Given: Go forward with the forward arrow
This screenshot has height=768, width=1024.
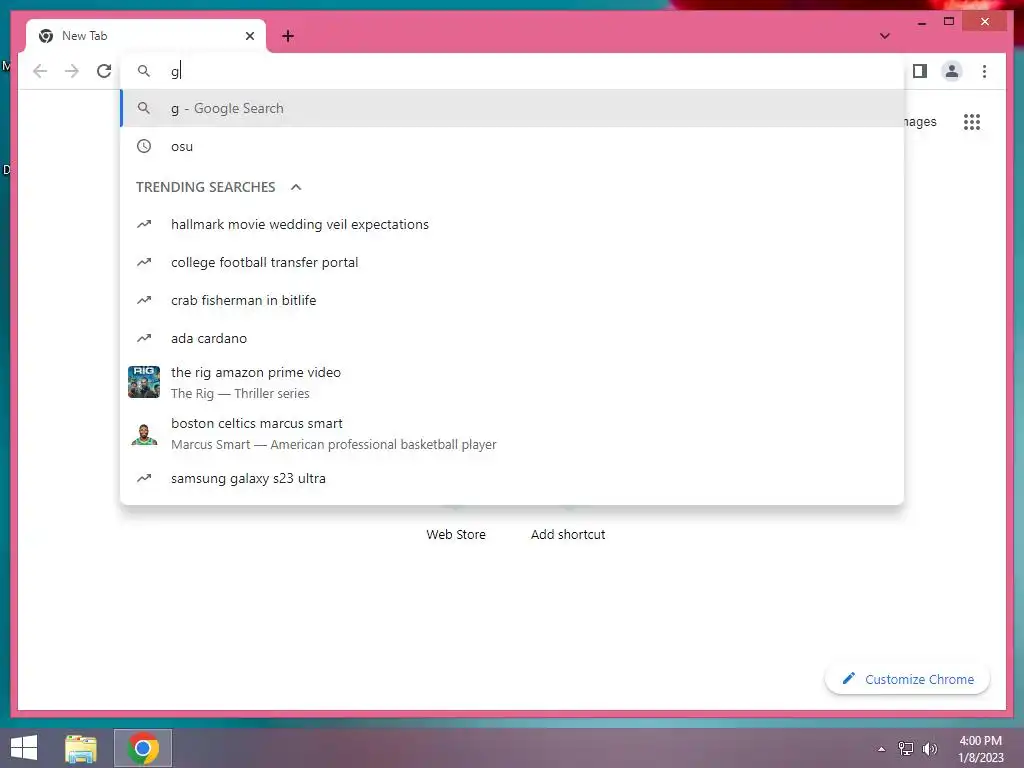Looking at the screenshot, I should coord(72,71).
